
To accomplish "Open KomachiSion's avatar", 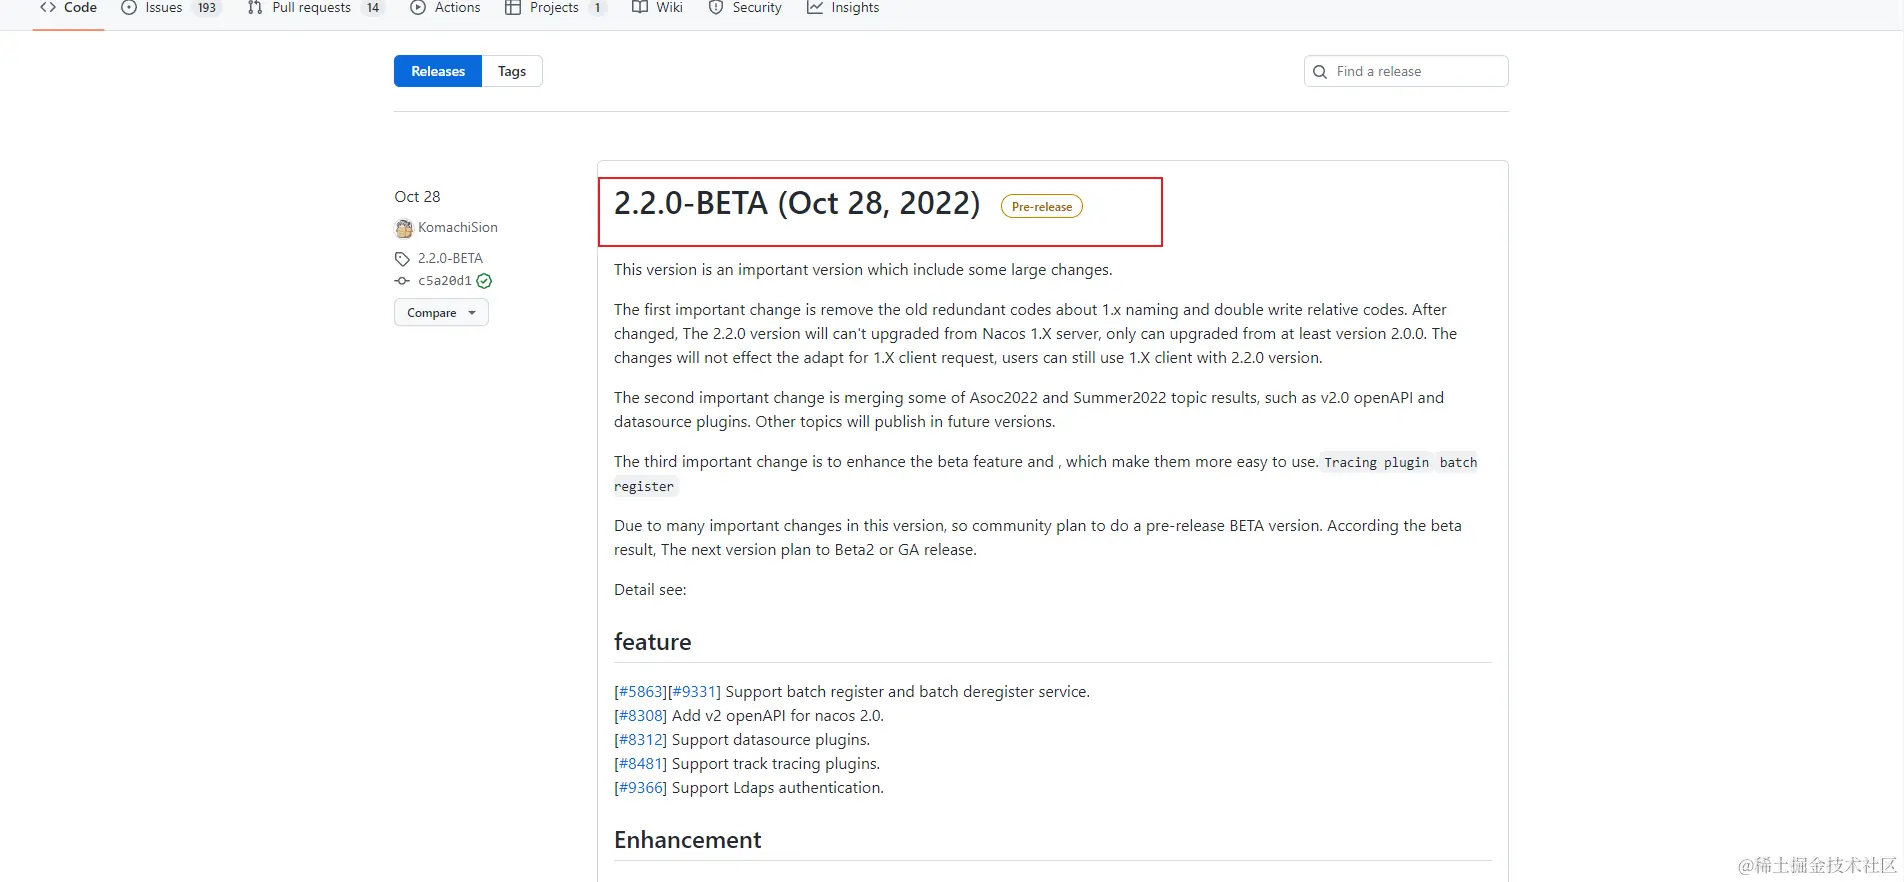I will click(404, 229).
